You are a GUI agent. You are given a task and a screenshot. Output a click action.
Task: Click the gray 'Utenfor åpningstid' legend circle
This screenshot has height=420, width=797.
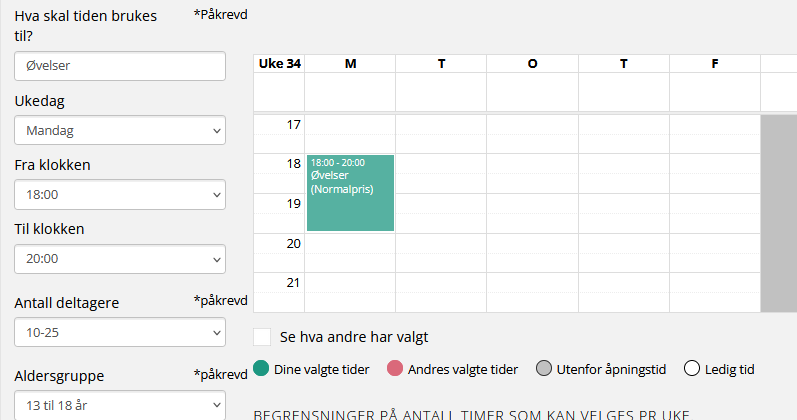coord(544,369)
